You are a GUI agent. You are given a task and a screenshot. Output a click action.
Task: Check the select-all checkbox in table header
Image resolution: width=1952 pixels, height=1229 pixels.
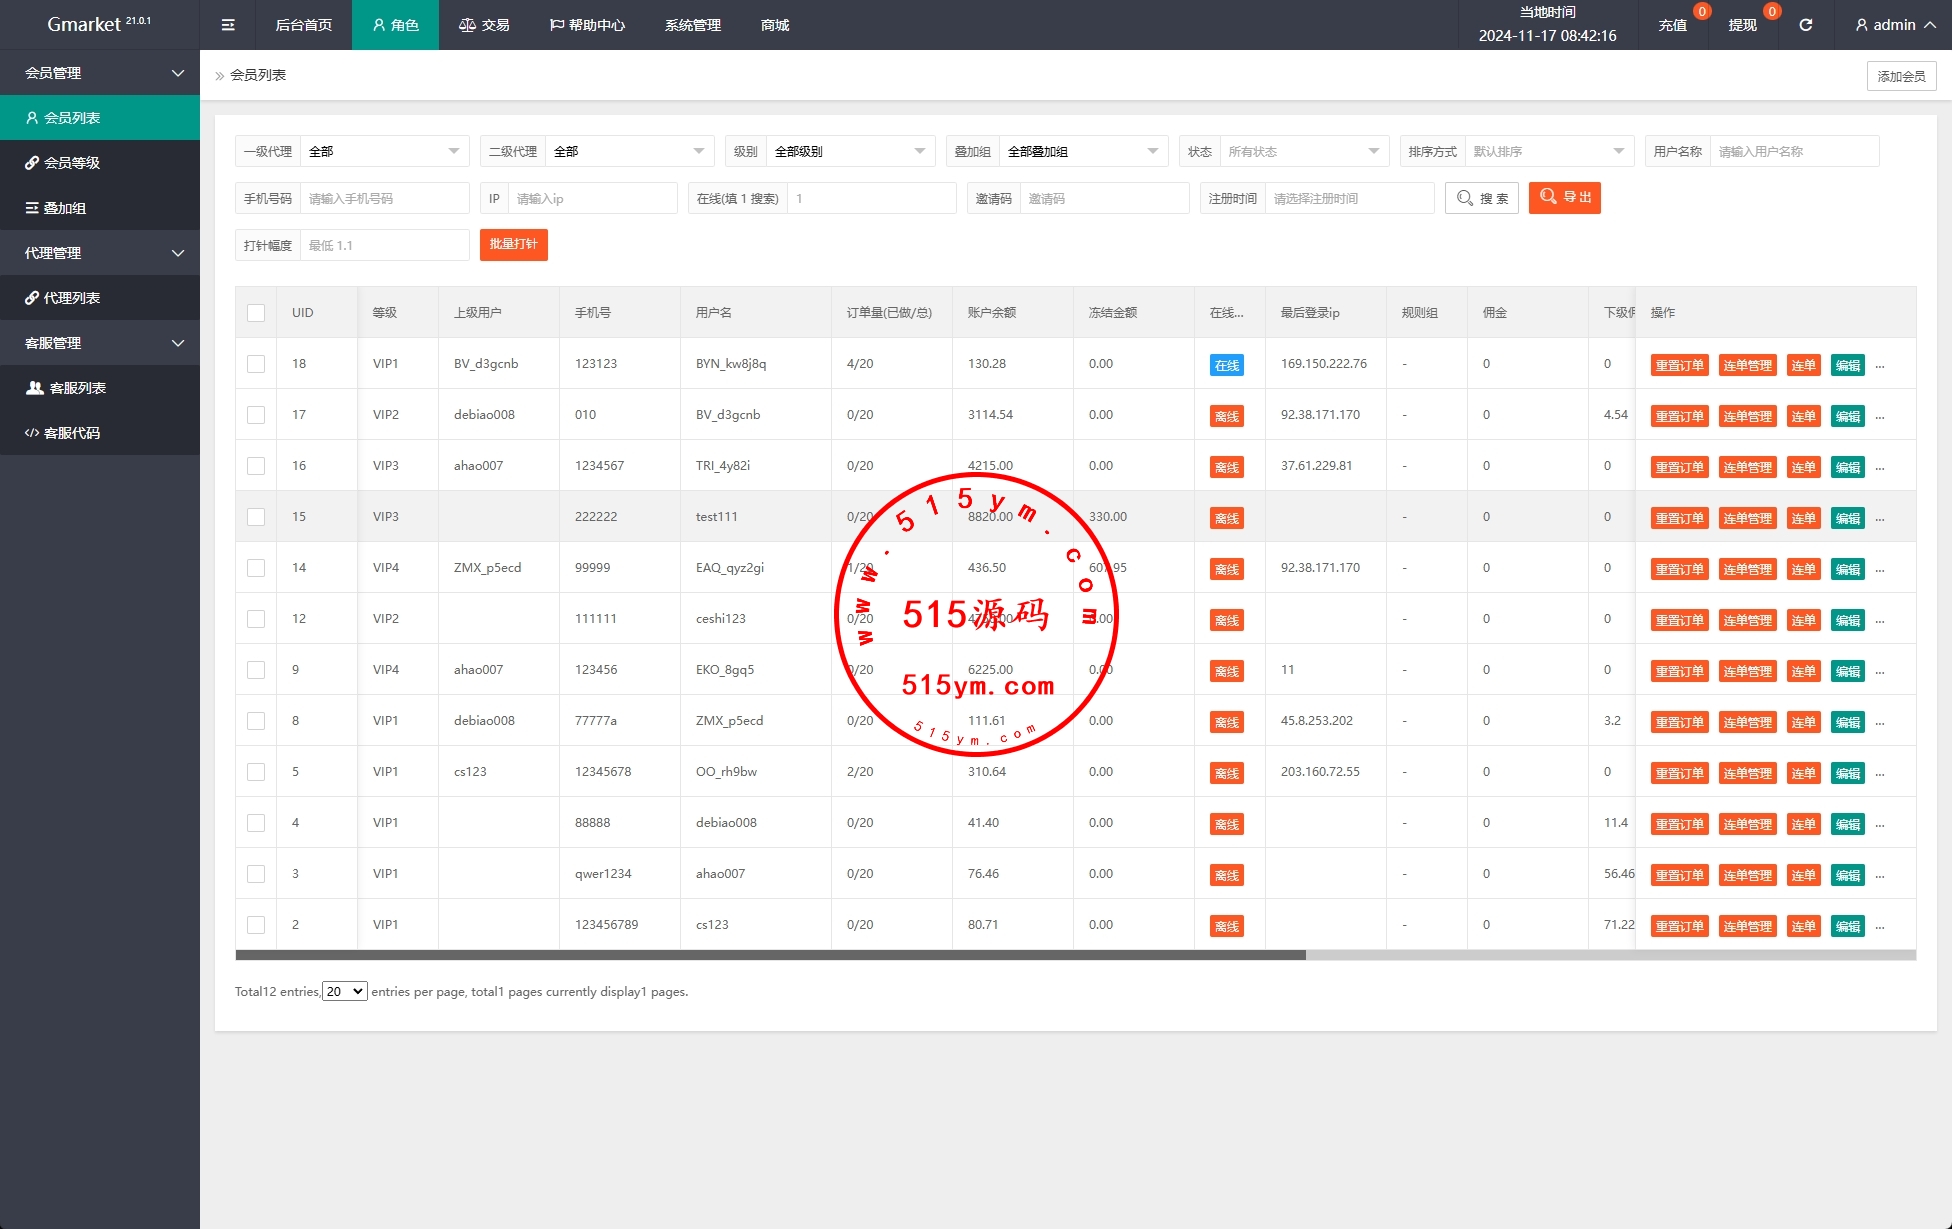pos(256,313)
